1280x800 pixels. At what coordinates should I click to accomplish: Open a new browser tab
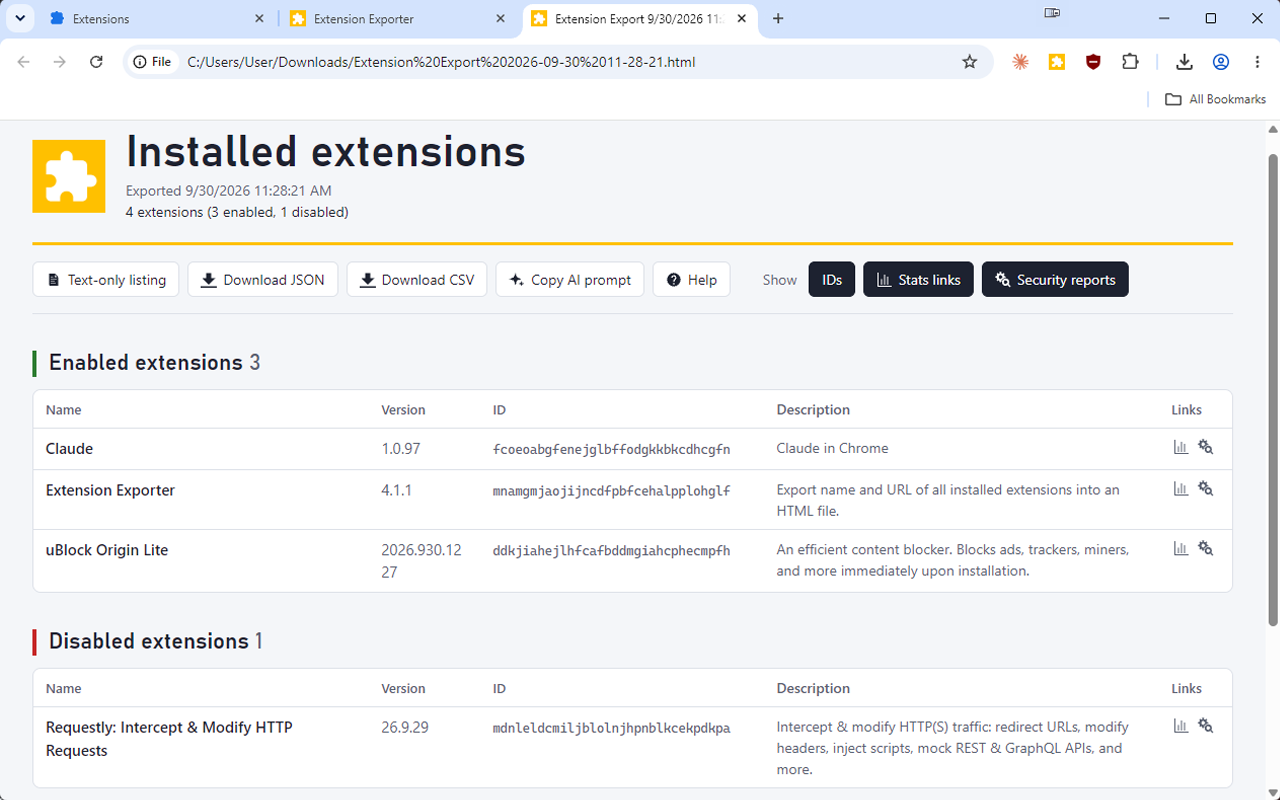[779, 19]
